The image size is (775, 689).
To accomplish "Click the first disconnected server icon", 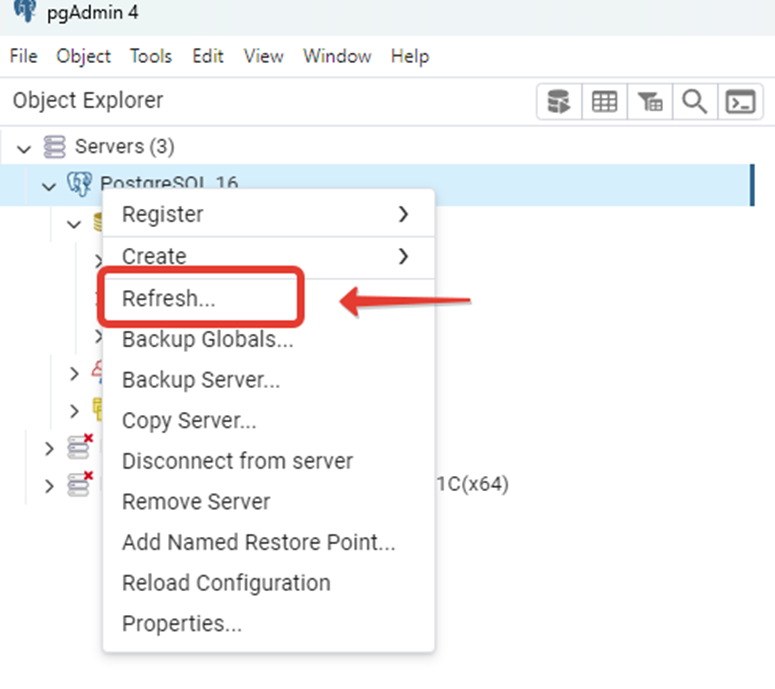I will click(x=80, y=447).
